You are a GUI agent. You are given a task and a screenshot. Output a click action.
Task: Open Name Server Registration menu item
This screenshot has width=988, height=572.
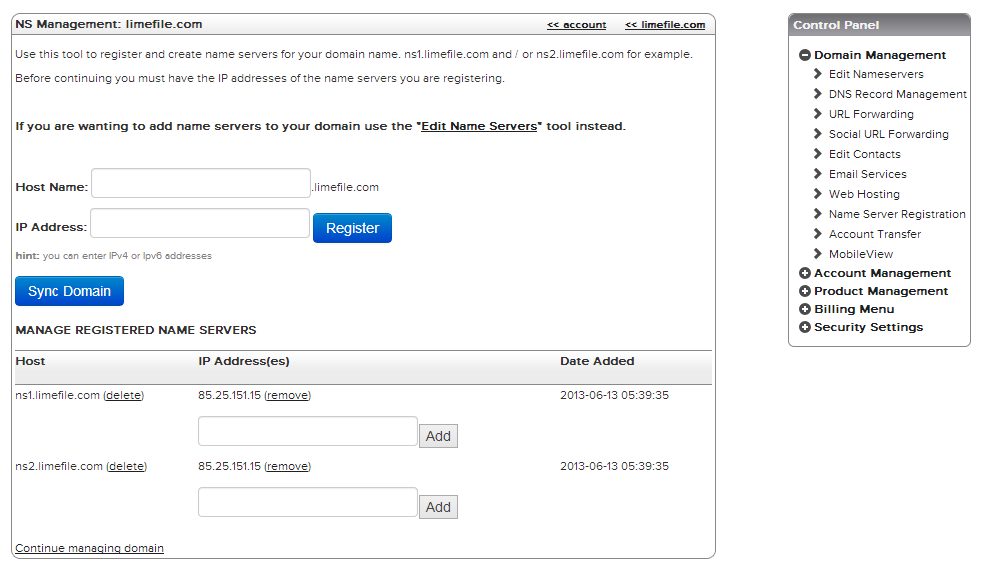pyautogui.click(x=896, y=214)
